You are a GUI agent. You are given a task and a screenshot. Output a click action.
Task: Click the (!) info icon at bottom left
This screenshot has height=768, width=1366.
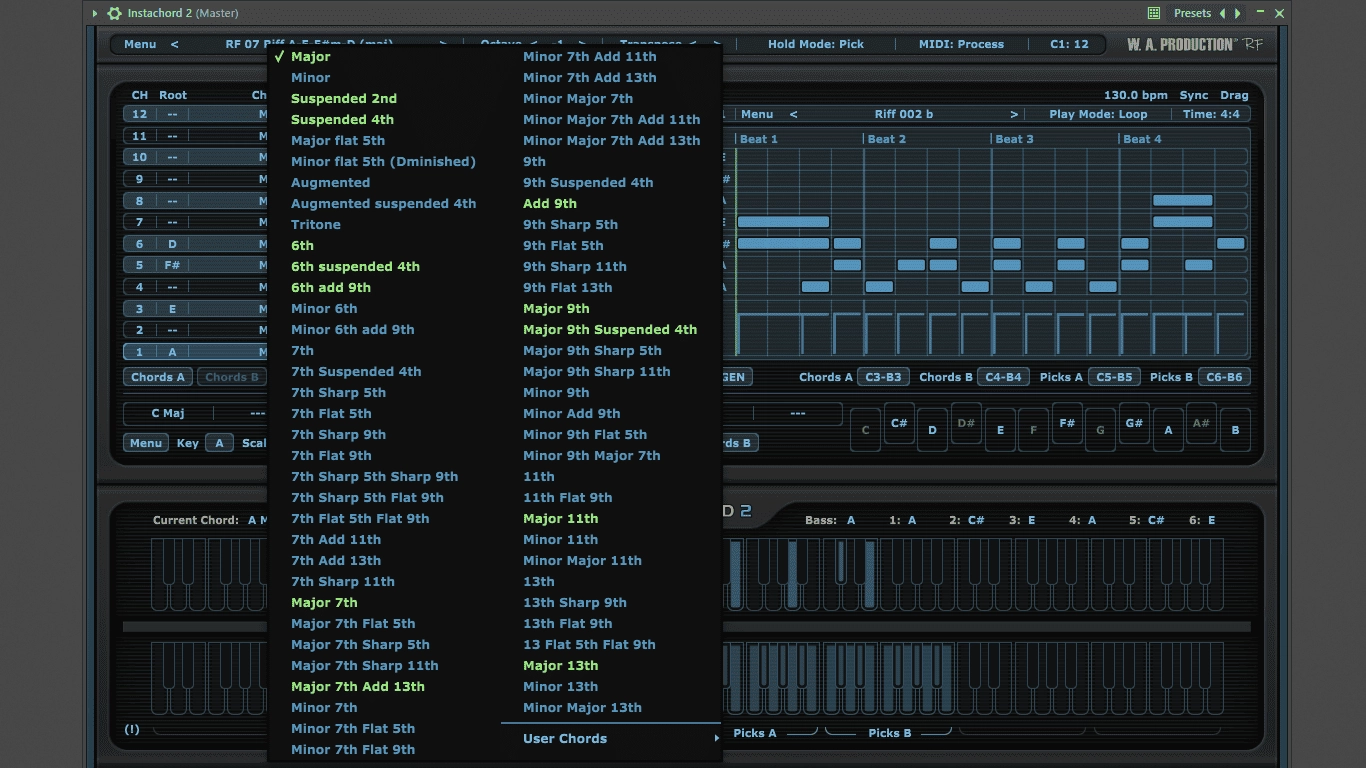pyautogui.click(x=132, y=729)
